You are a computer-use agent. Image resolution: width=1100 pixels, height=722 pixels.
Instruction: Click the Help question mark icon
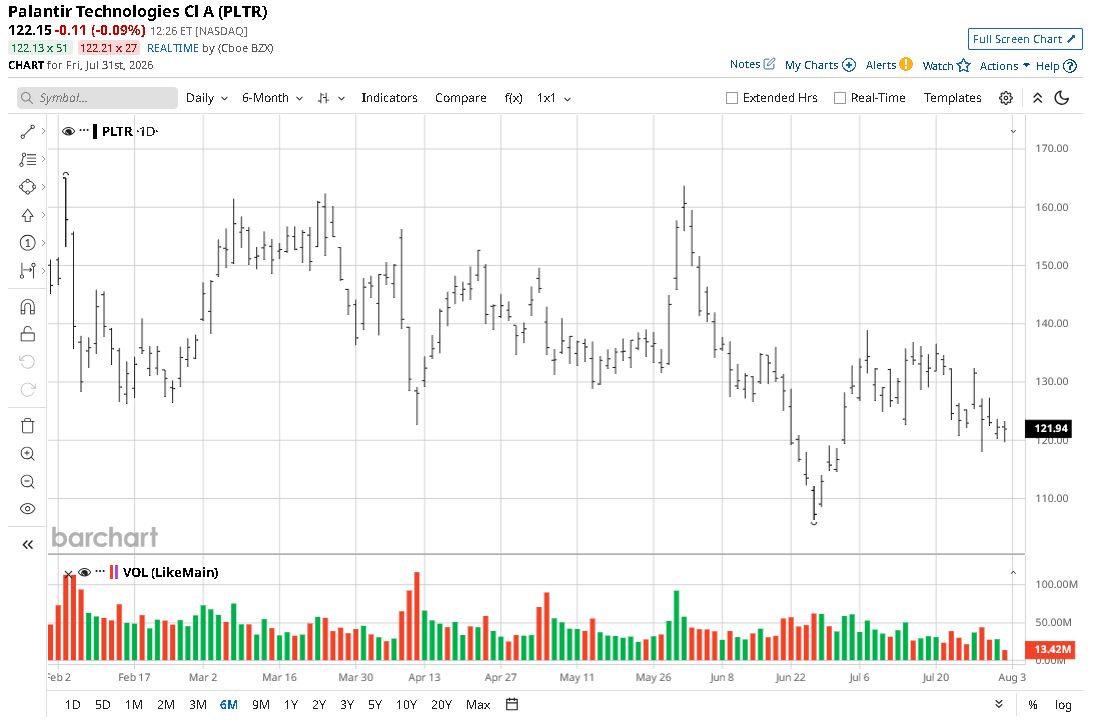coord(1070,66)
